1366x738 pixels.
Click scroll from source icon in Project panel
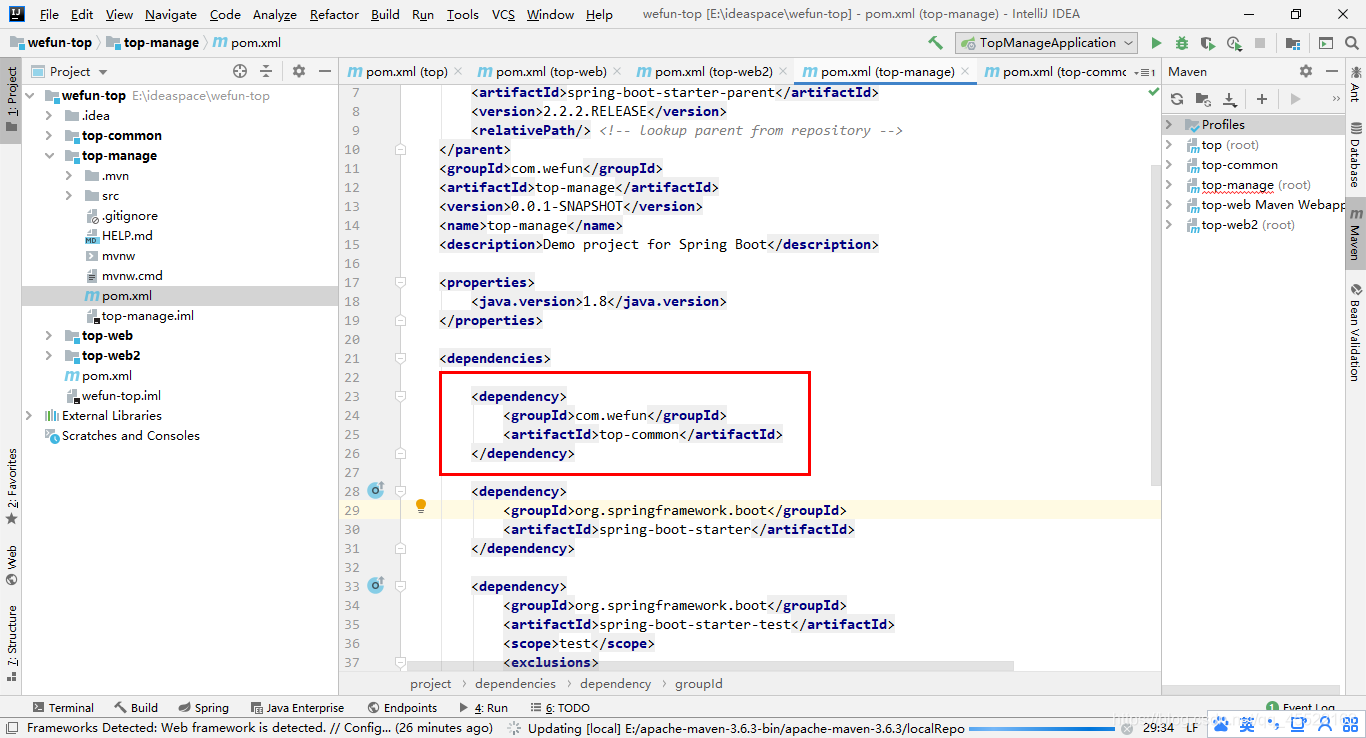click(x=240, y=71)
